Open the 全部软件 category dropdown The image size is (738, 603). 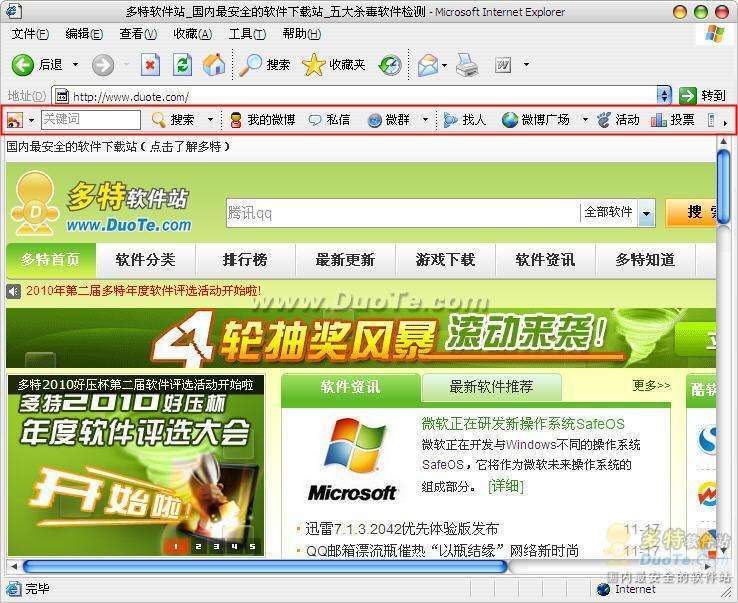pos(647,213)
